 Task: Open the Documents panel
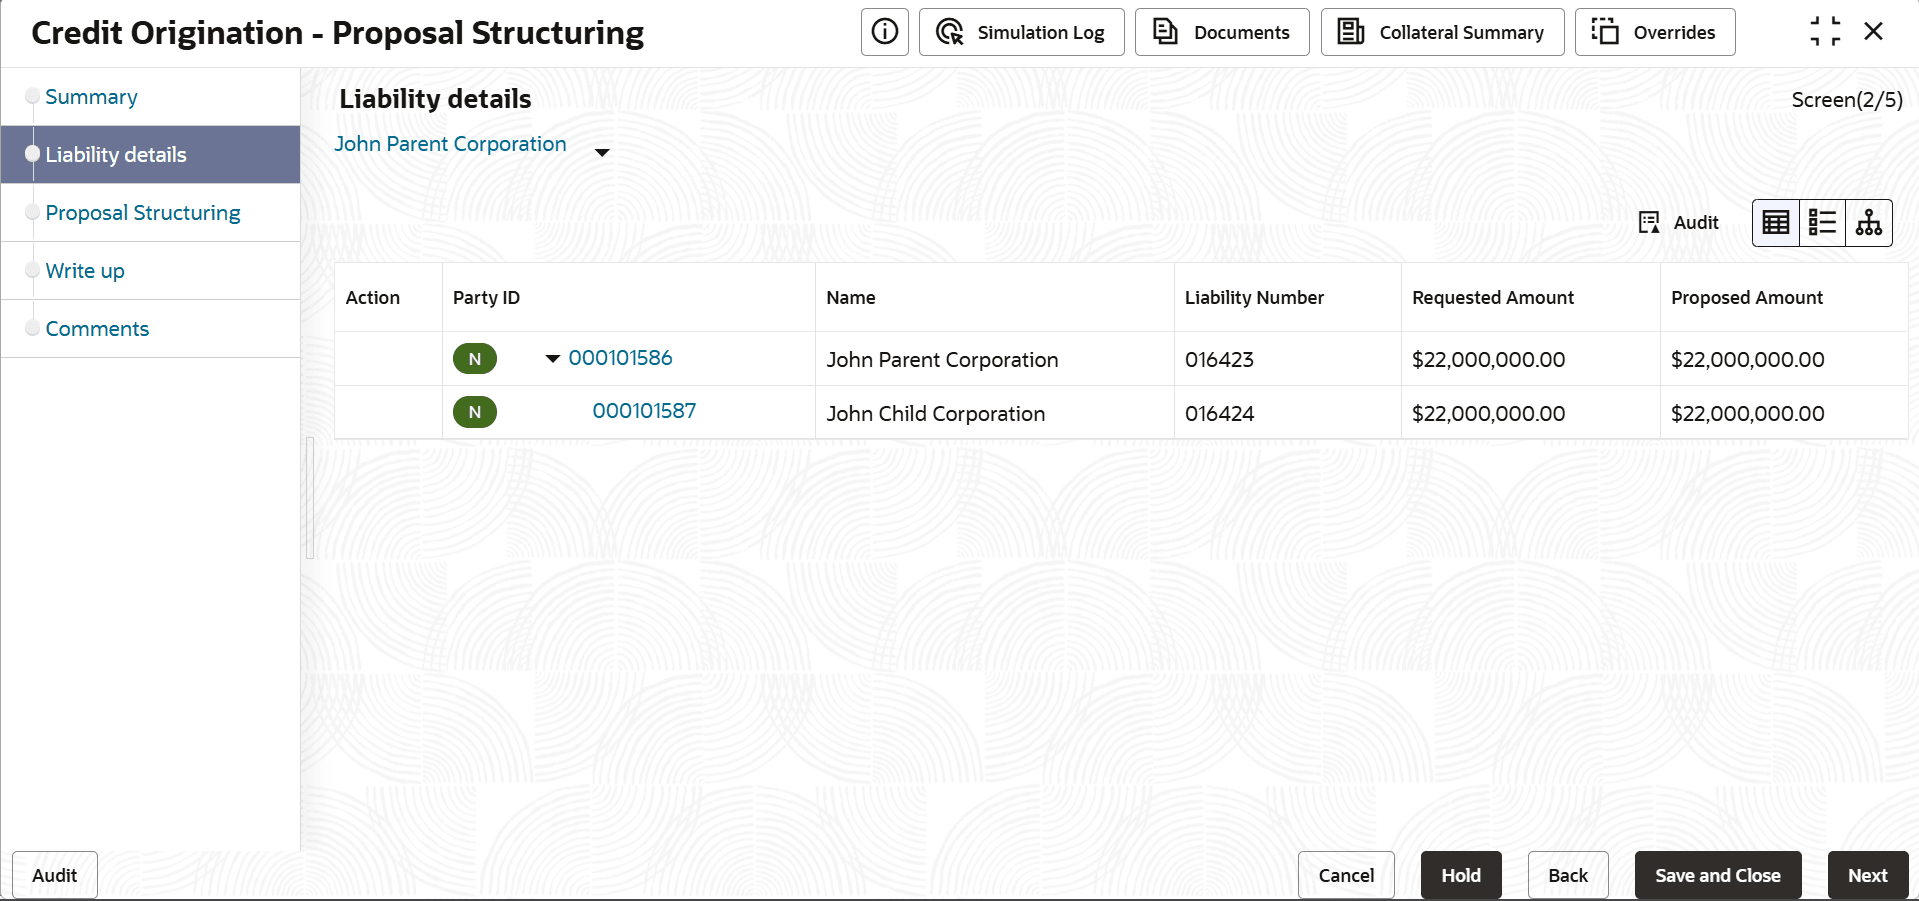(1222, 32)
